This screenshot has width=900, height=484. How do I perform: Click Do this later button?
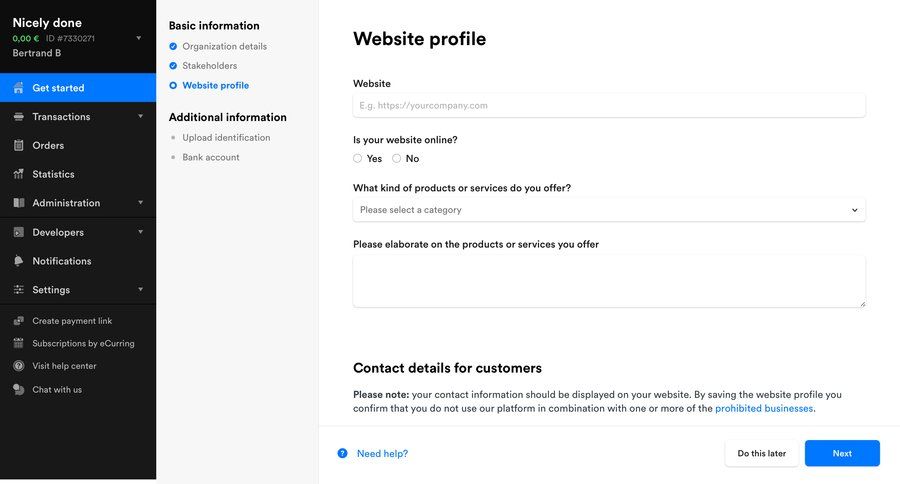[x=761, y=454]
